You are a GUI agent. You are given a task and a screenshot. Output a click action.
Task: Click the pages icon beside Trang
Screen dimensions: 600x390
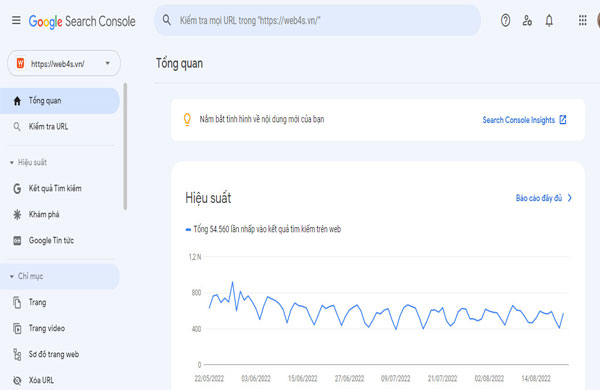point(17,302)
